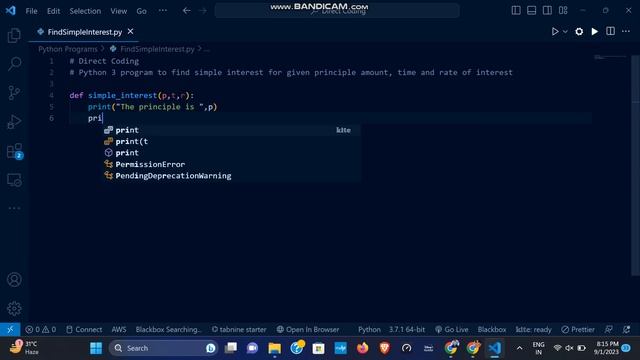Open the File menu
The height and width of the screenshot is (360, 640).
coord(31,11)
